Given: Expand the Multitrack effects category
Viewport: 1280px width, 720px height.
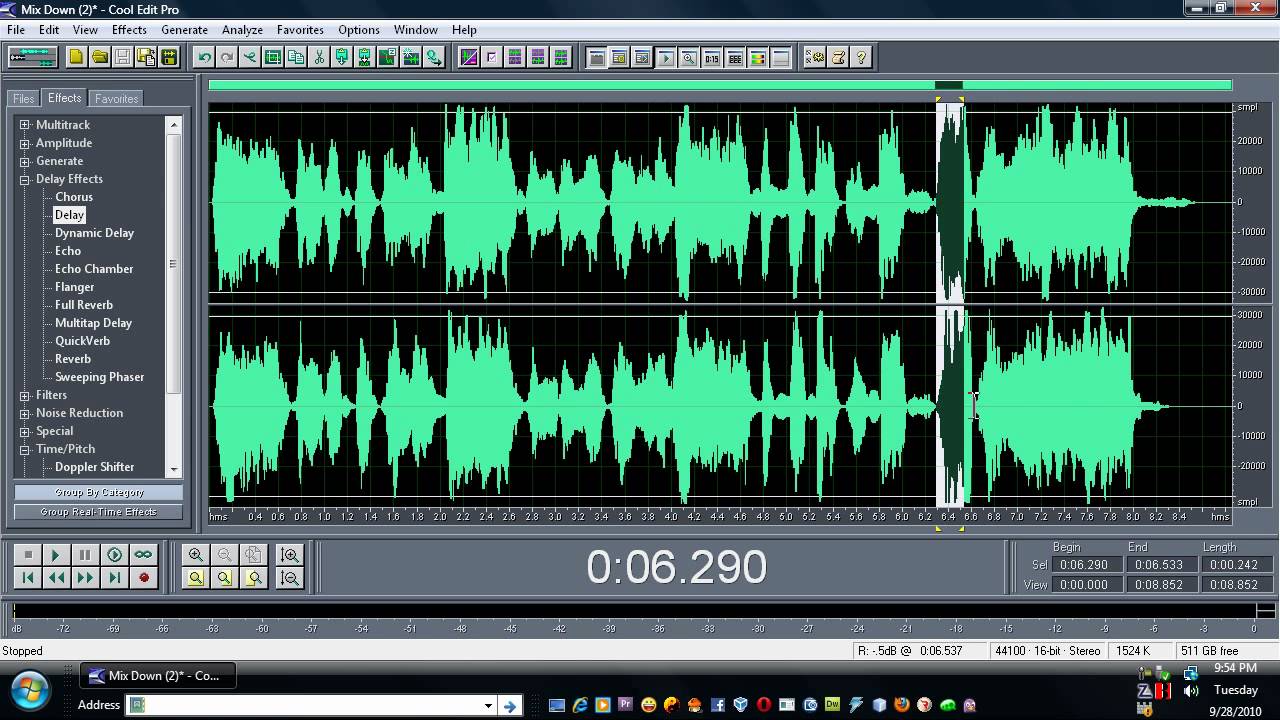Looking at the screenshot, I should click(x=25, y=125).
